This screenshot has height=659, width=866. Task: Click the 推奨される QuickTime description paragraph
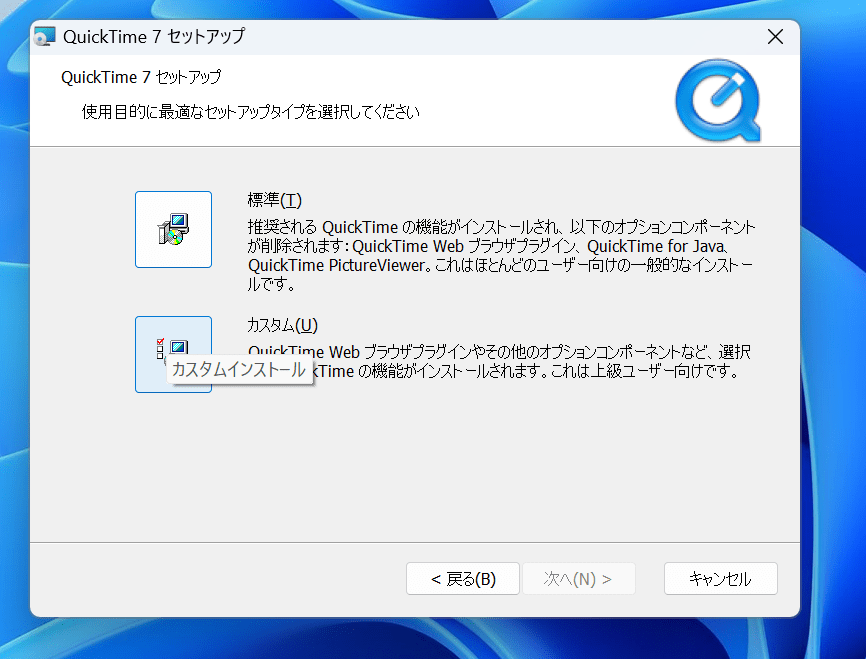tap(501, 255)
